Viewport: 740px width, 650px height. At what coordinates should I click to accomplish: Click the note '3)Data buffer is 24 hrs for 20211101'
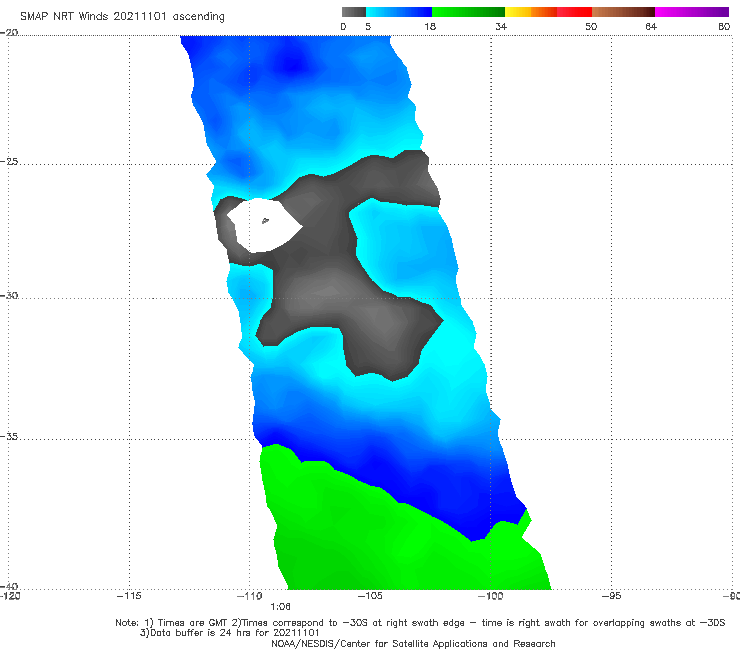(x=230, y=633)
